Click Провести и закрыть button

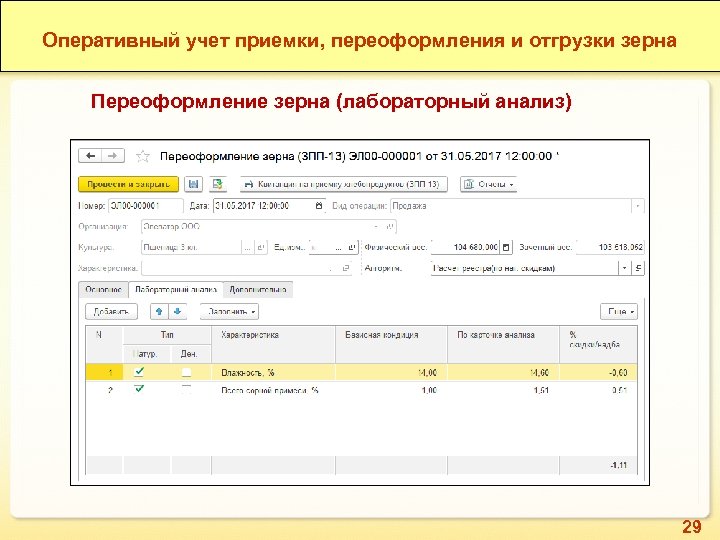[128, 184]
